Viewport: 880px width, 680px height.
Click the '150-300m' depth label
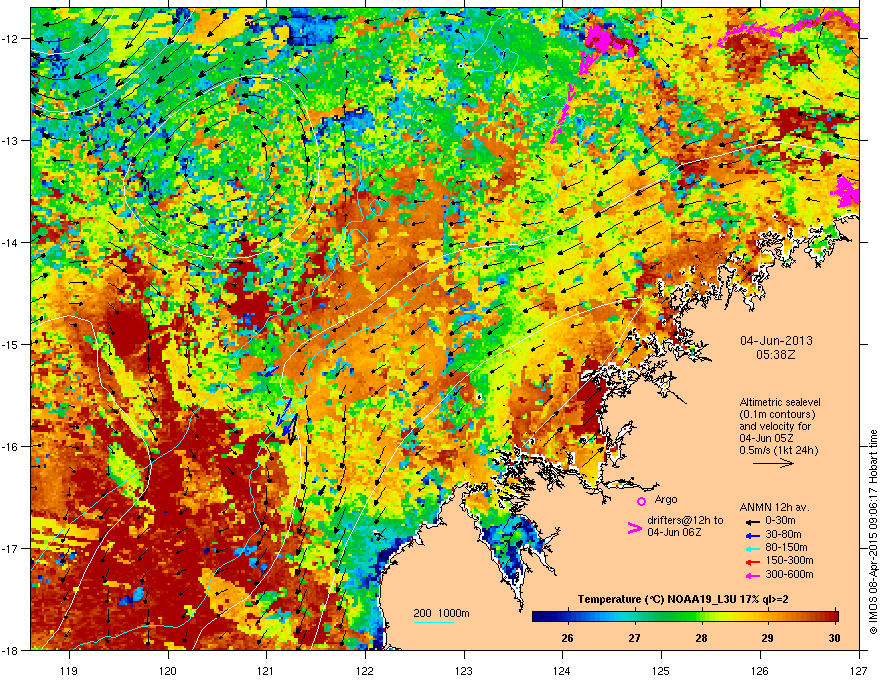click(x=789, y=560)
